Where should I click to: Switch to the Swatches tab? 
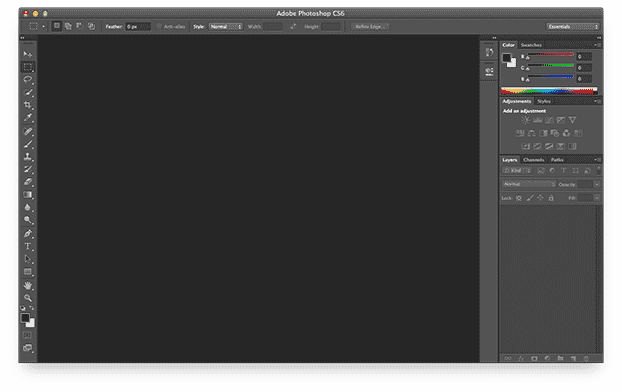[x=531, y=45]
